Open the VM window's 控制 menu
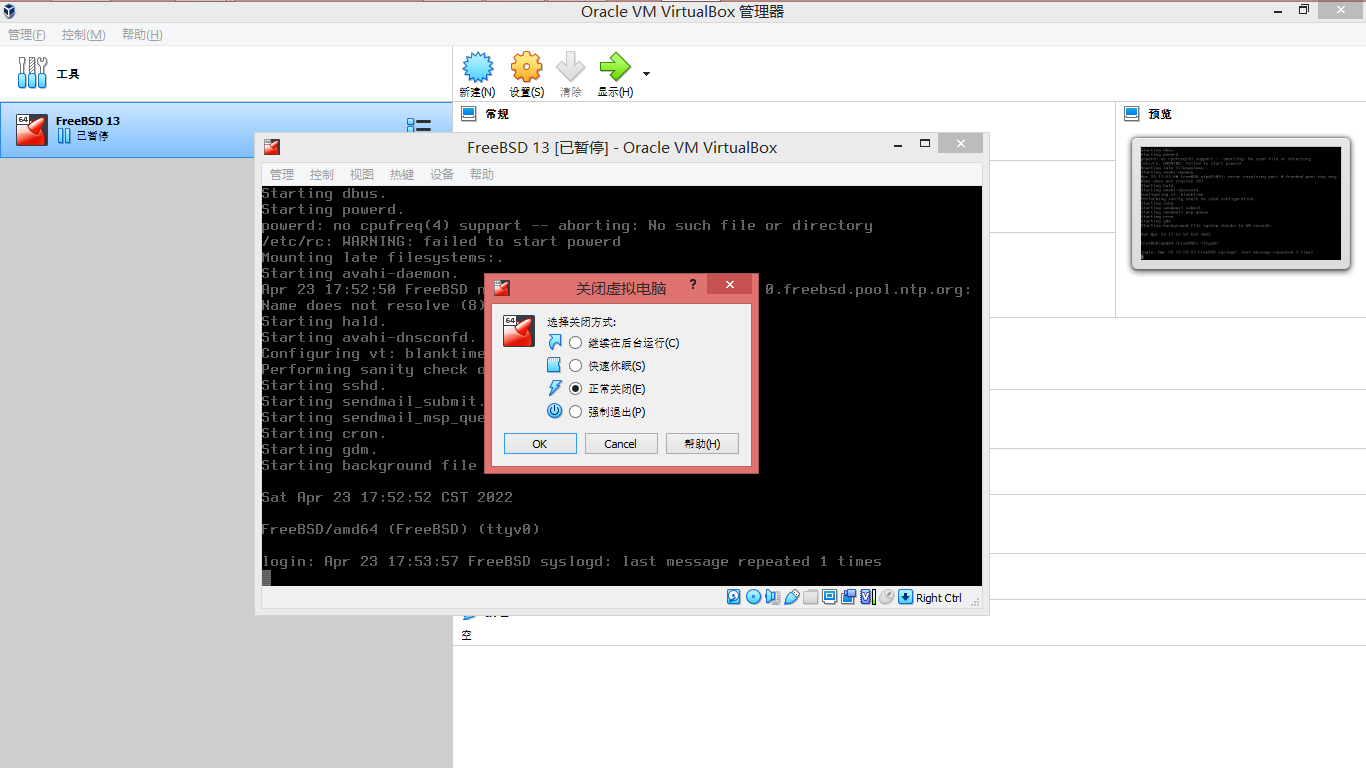The height and width of the screenshot is (768, 1366). pyautogui.click(x=322, y=174)
